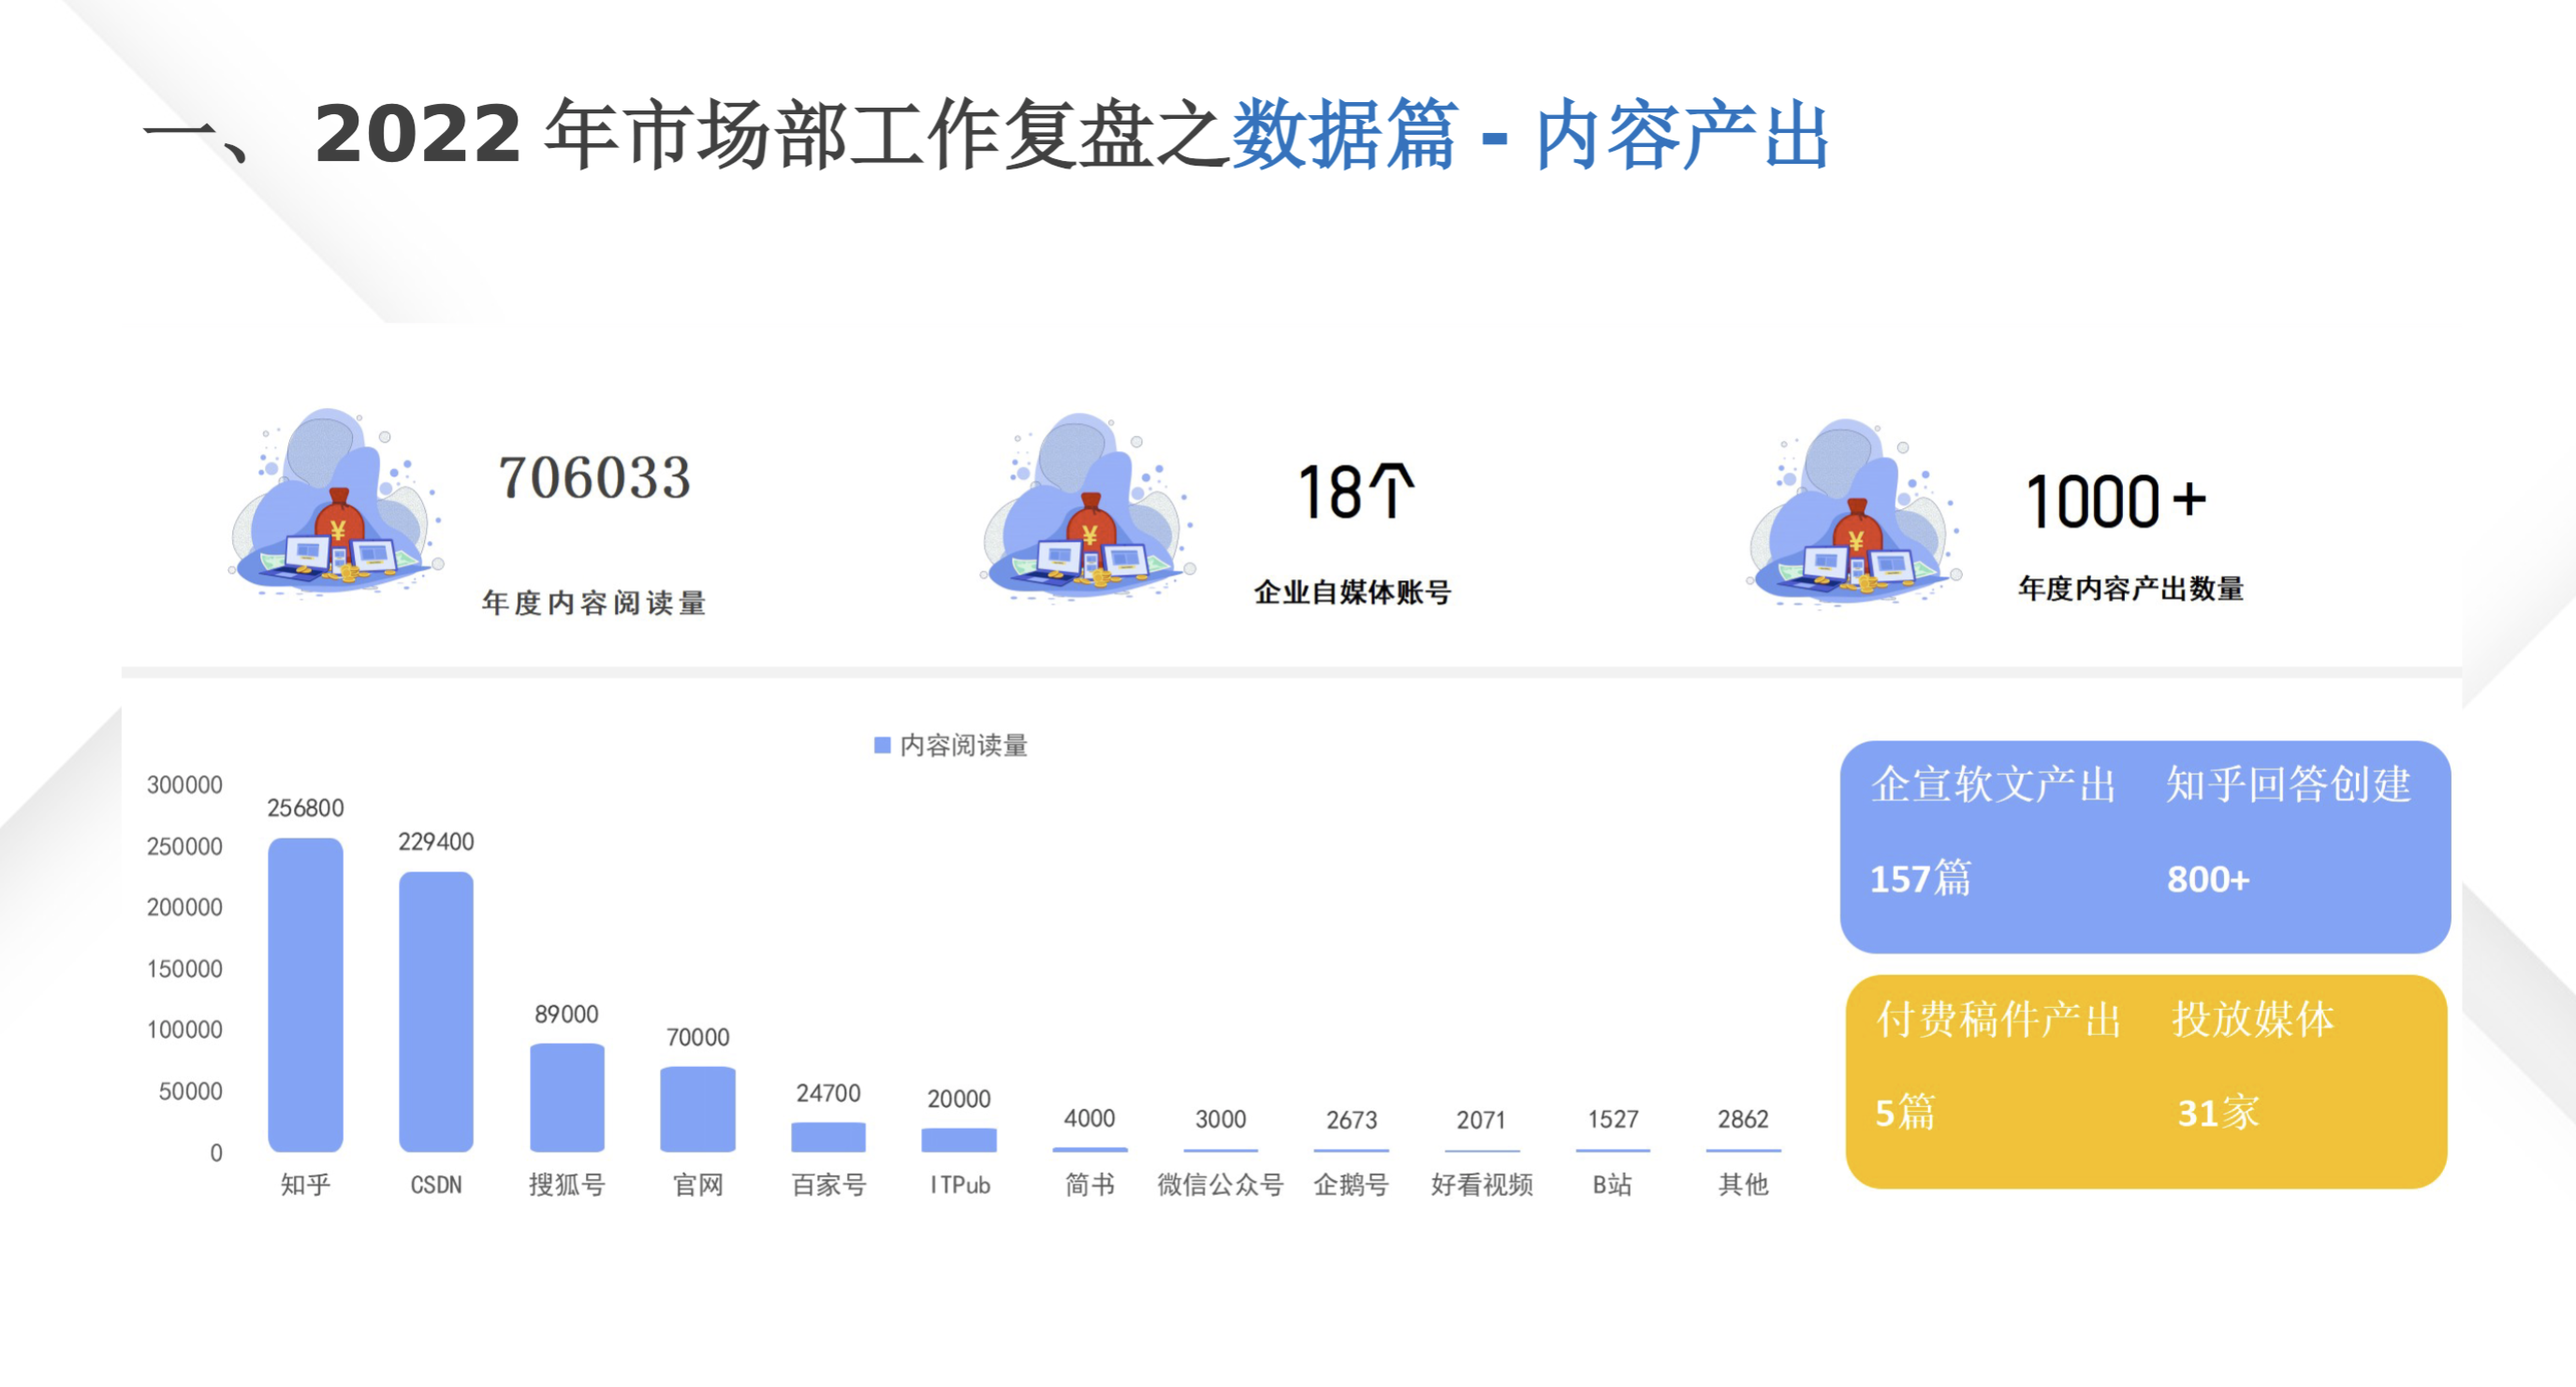The width and height of the screenshot is (2576, 1387).
Task: Click the label 年度内容阅读量
Action: 594,603
